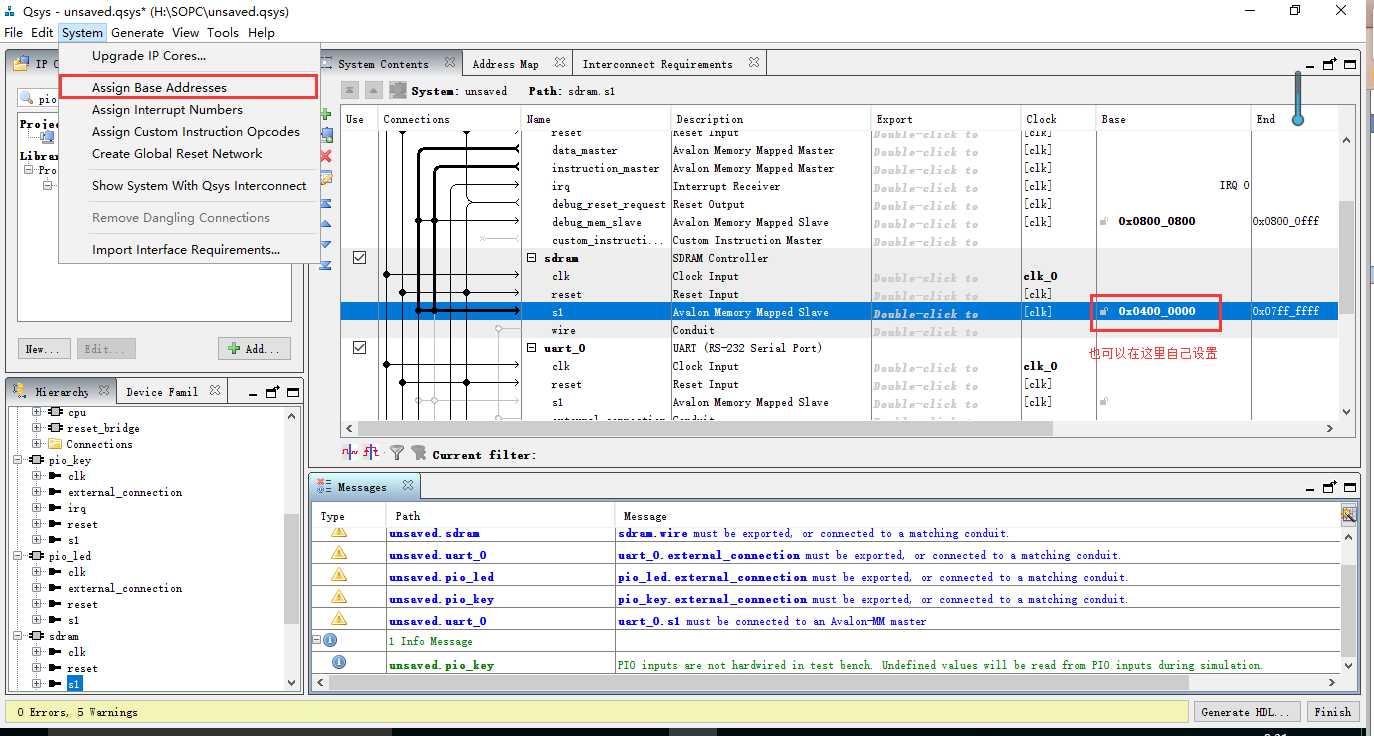Click the Finish button
This screenshot has height=736, width=1374.
[x=1332, y=712]
